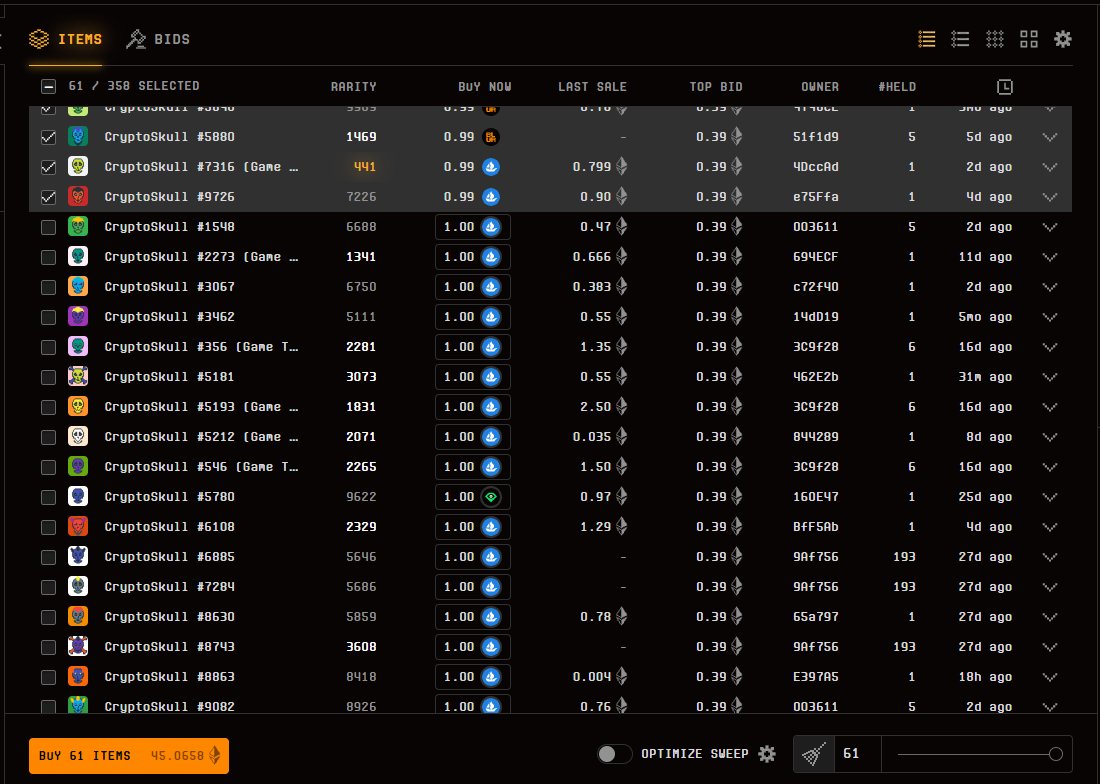The height and width of the screenshot is (784, 1100).
Task: Sort by Top Bid column header
Action: (716, 87)
